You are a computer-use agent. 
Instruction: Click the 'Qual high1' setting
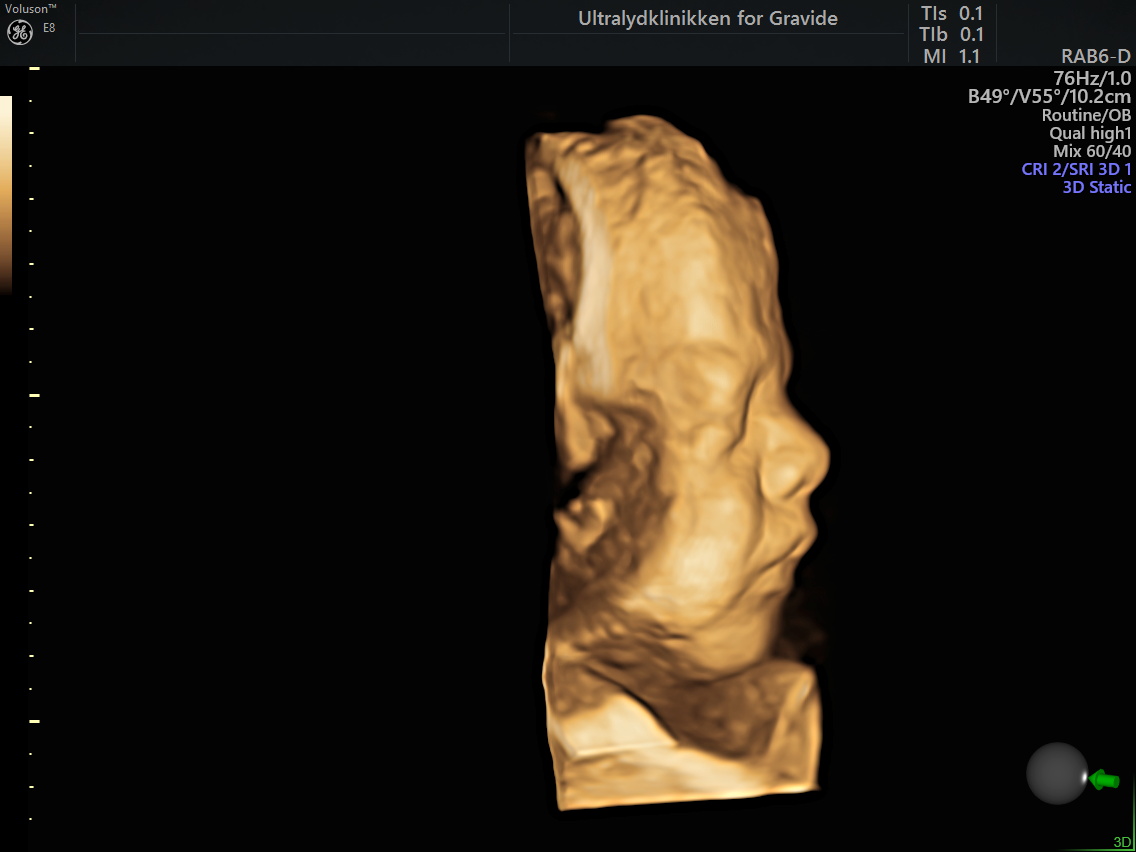click(1090, 133)
